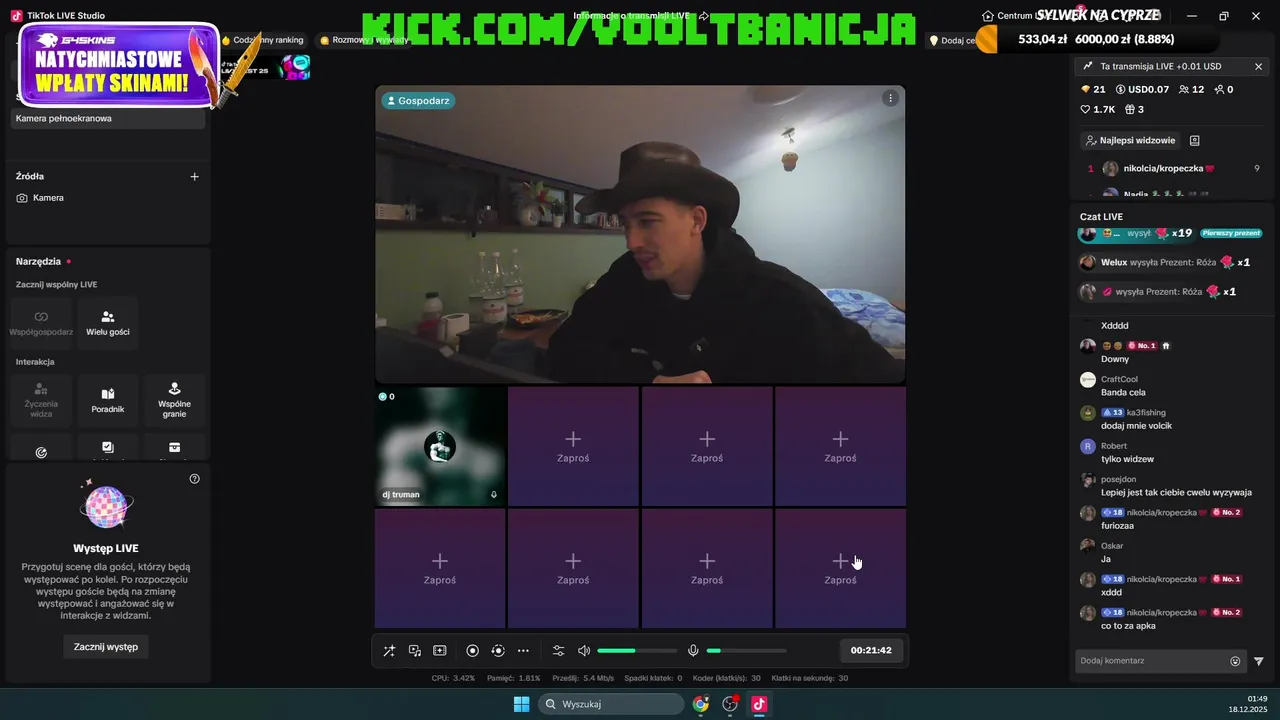Click the Windows Start button
Screen dimensions: 1280x720
coord(521,704)
